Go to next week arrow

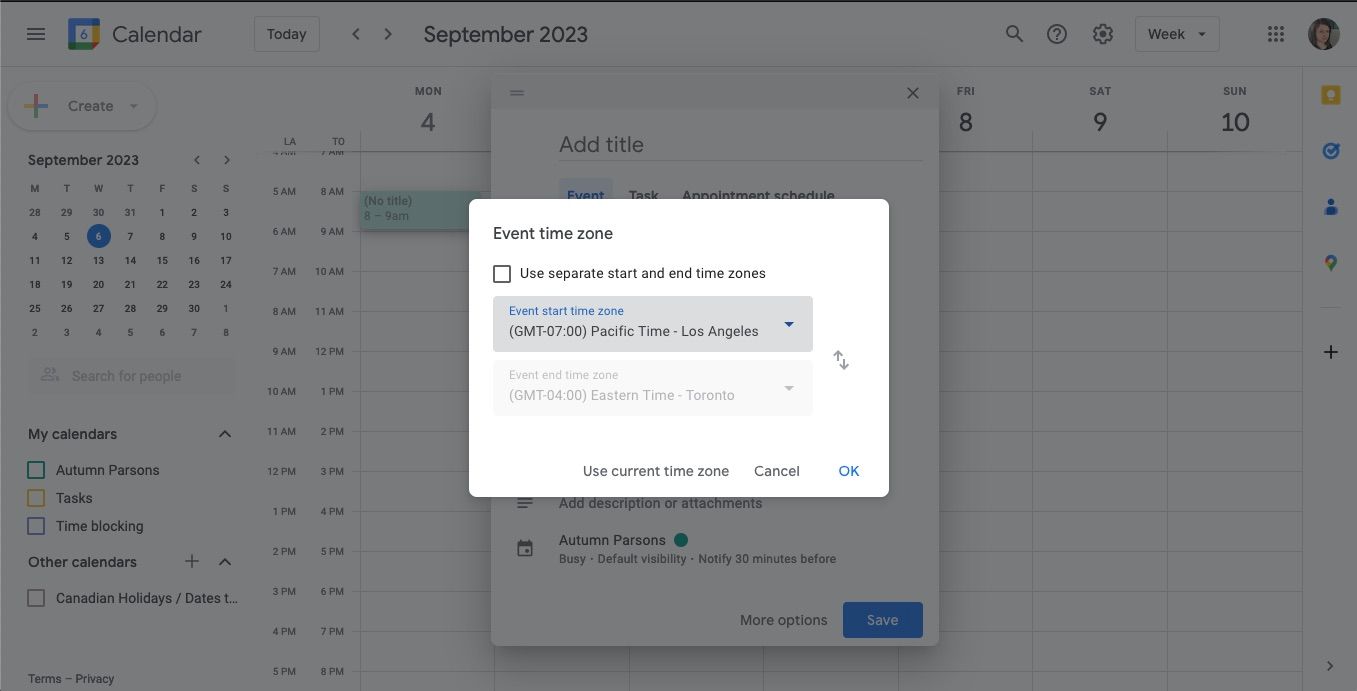point(388,34)
